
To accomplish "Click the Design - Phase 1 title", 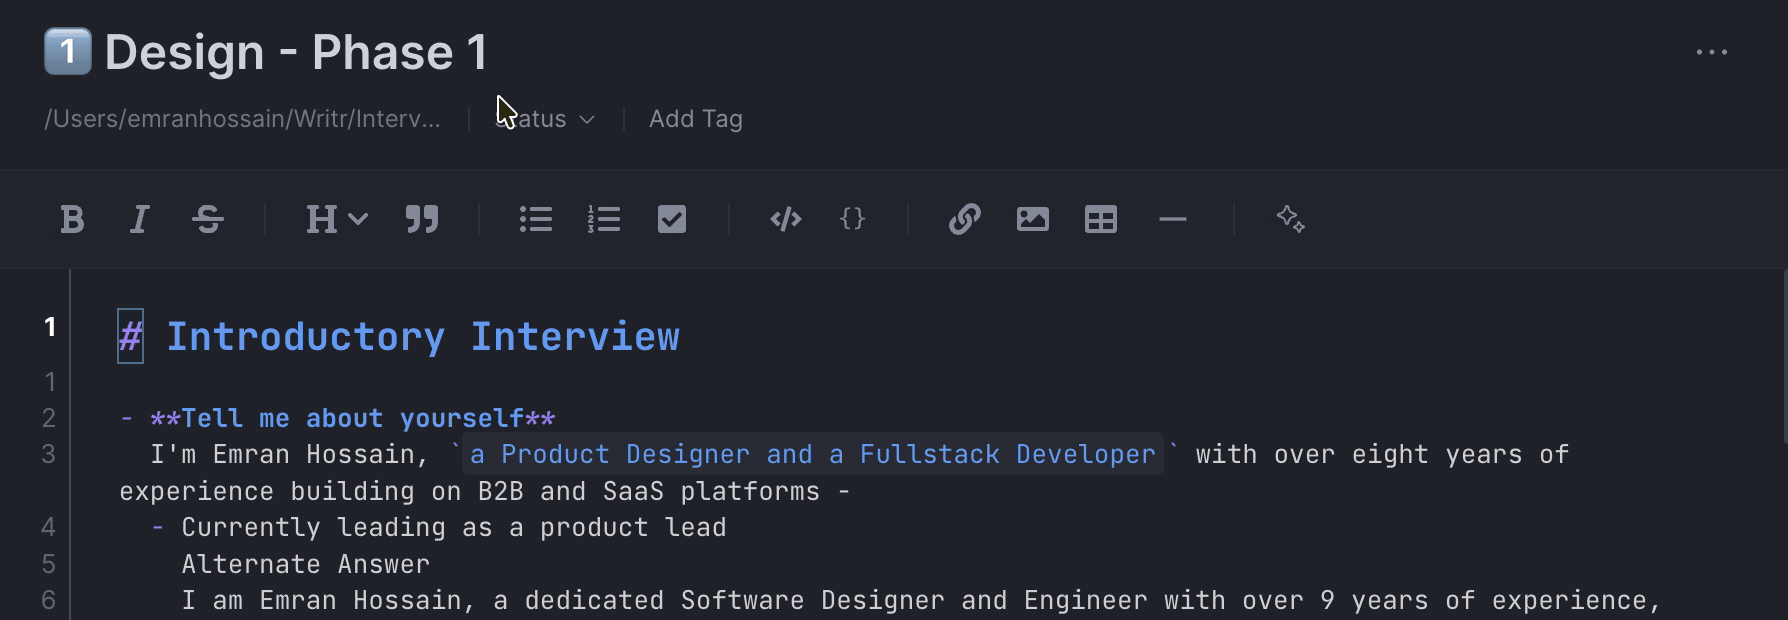I will coord(296,52).
